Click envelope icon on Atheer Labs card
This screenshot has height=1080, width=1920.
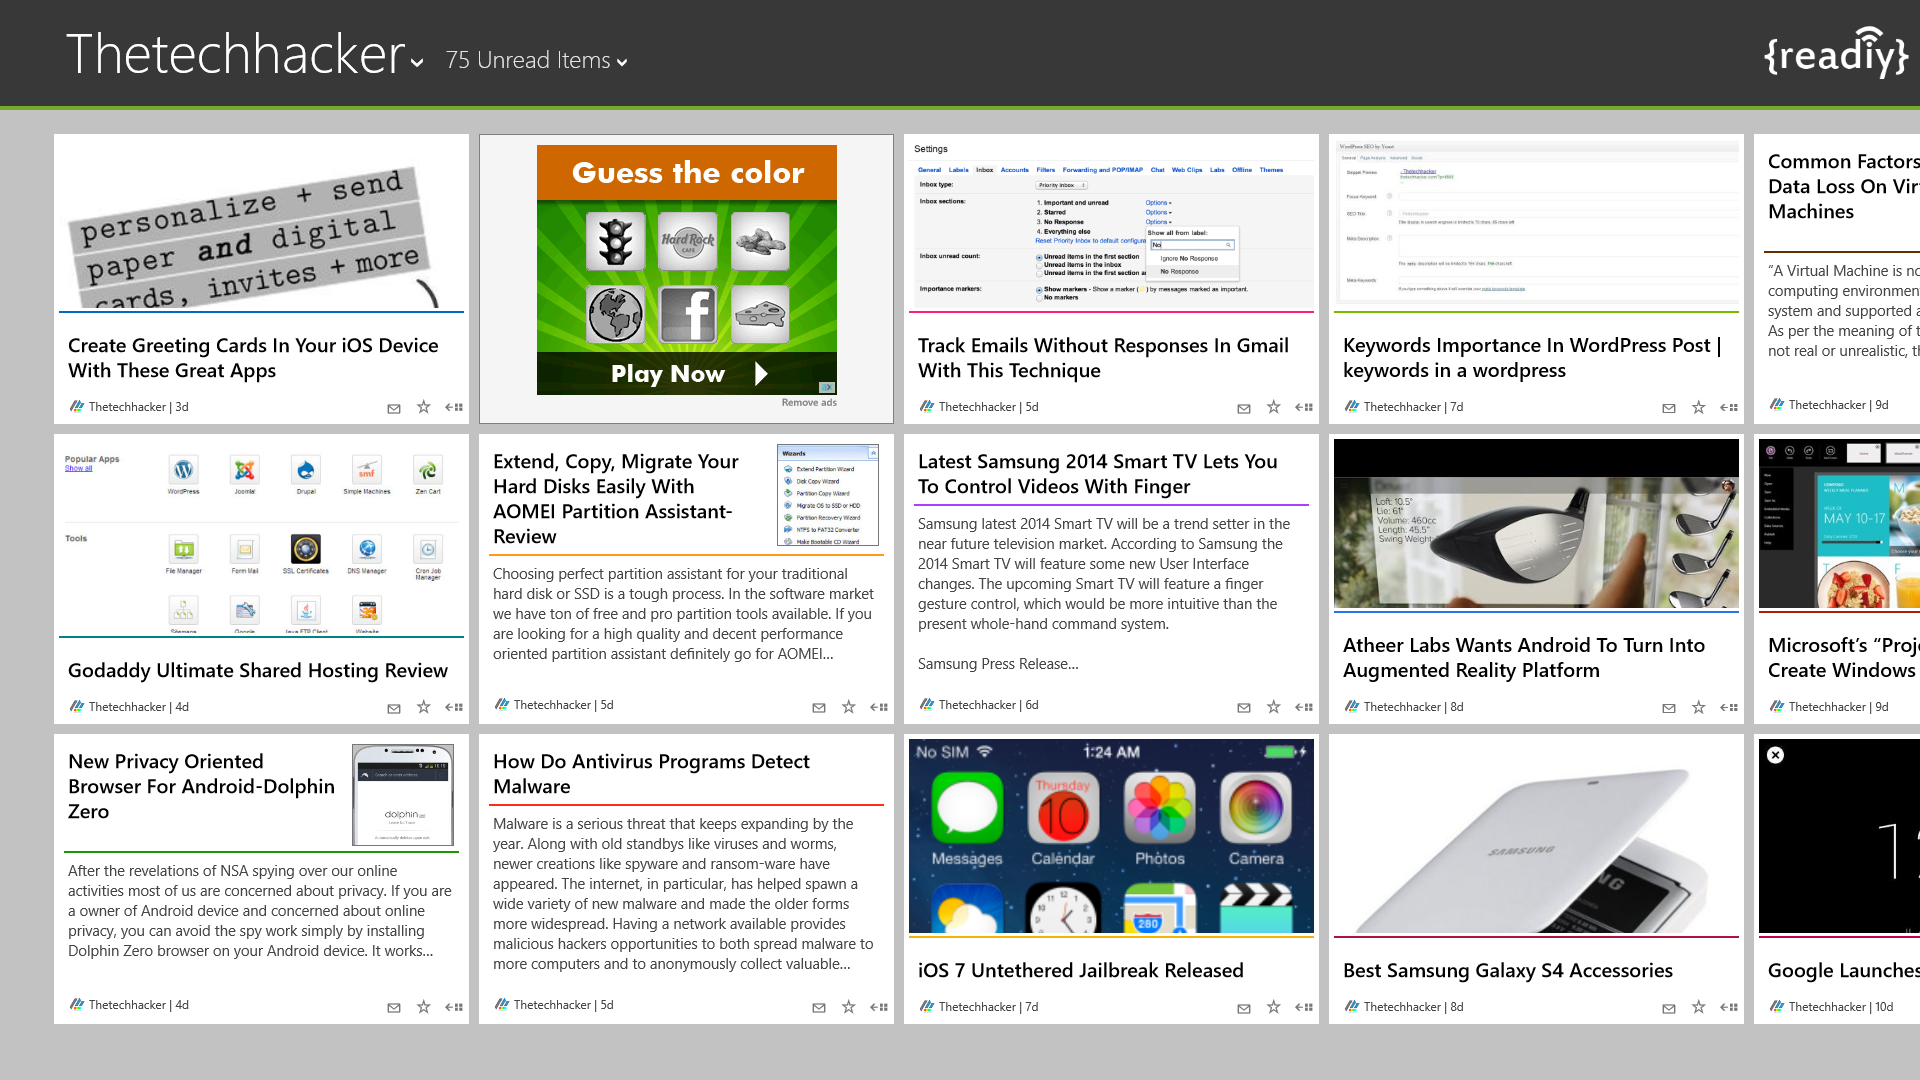(1669, 708)
